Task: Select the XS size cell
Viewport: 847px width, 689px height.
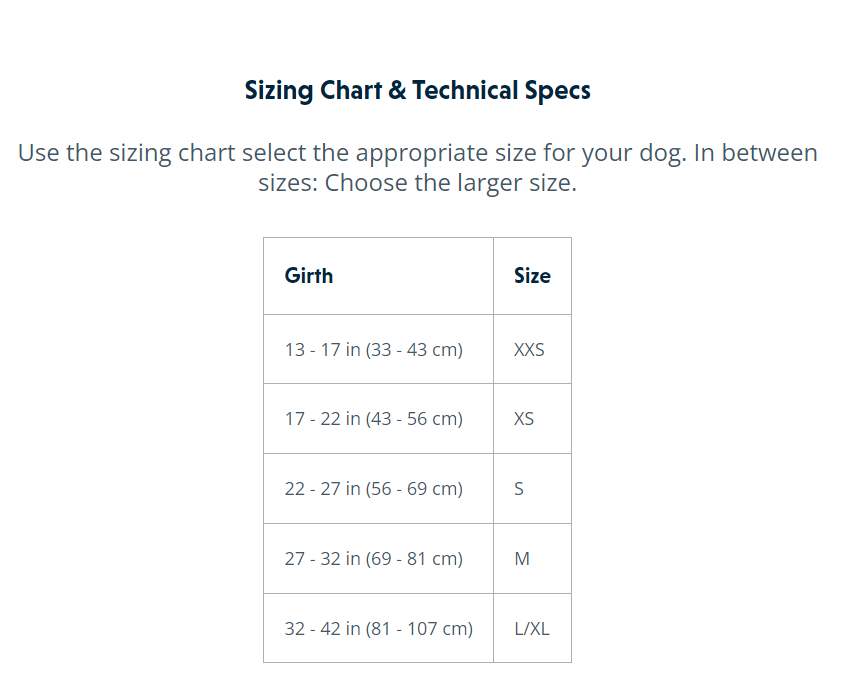Action: [524, 419]
